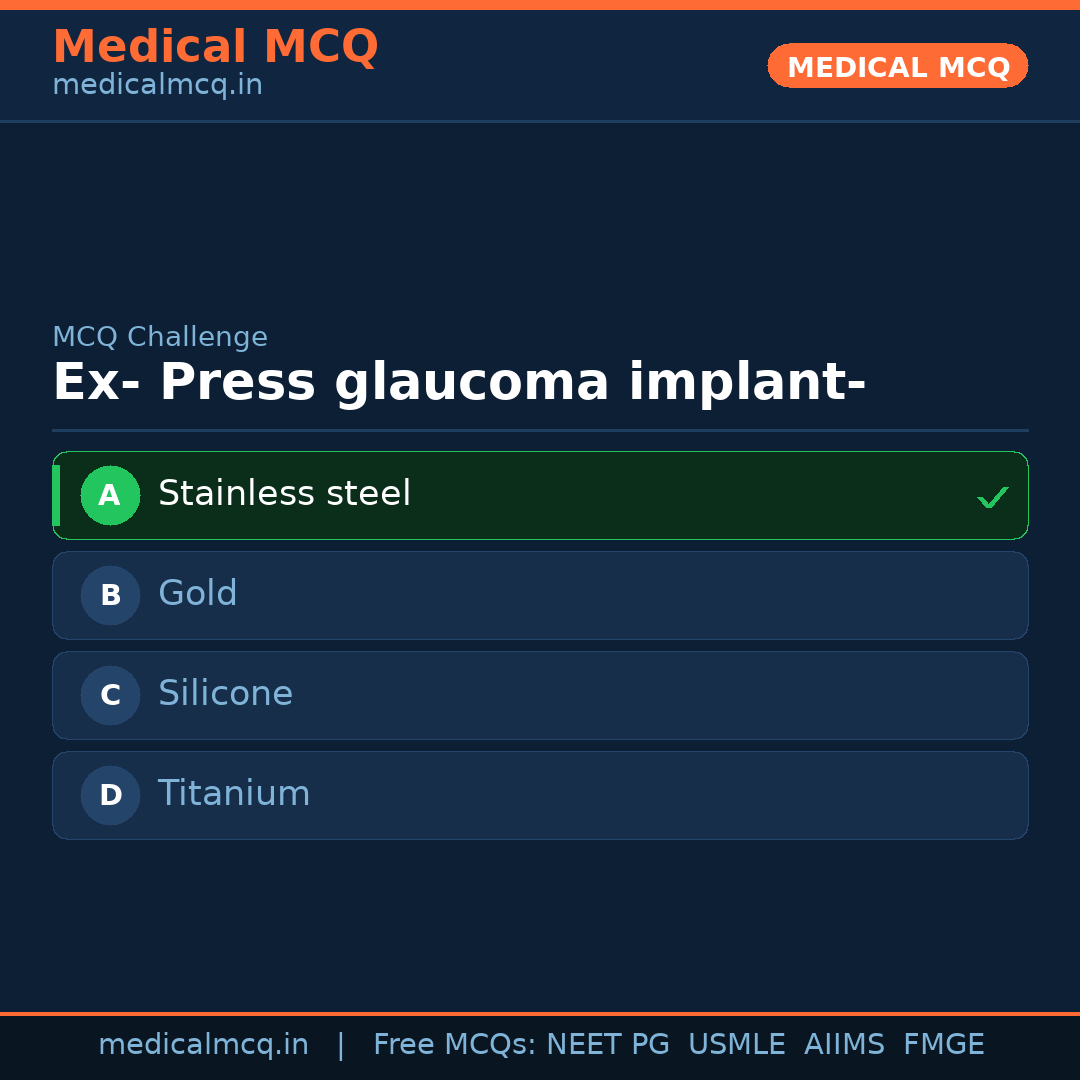The image size is (1080, 1080).
Task: Click the Free MCQs text in the footer
Action: pos(454,1045)
